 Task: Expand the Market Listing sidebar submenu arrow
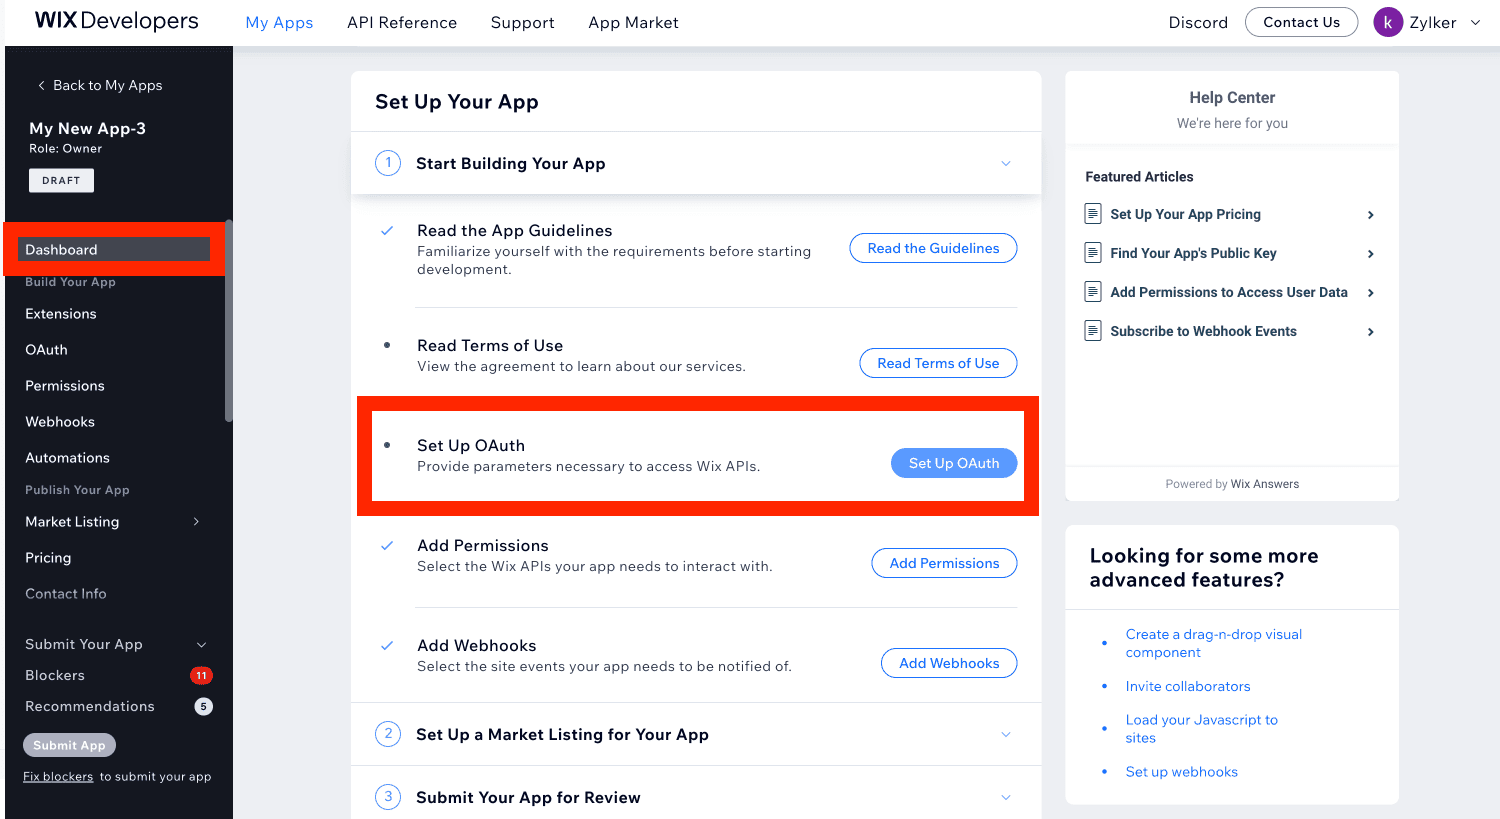point(196,522)
